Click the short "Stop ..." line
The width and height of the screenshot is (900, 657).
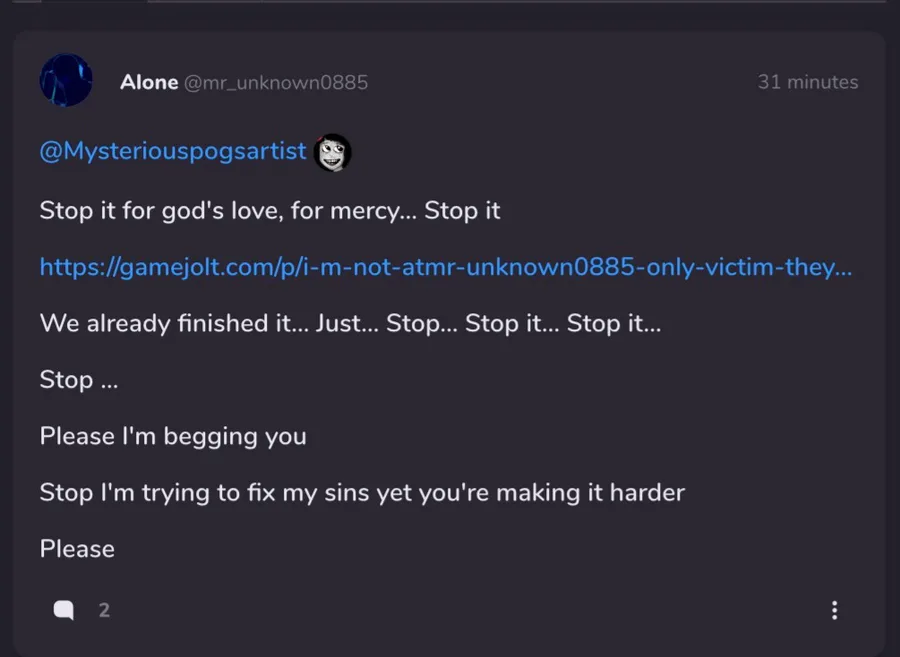79,380
